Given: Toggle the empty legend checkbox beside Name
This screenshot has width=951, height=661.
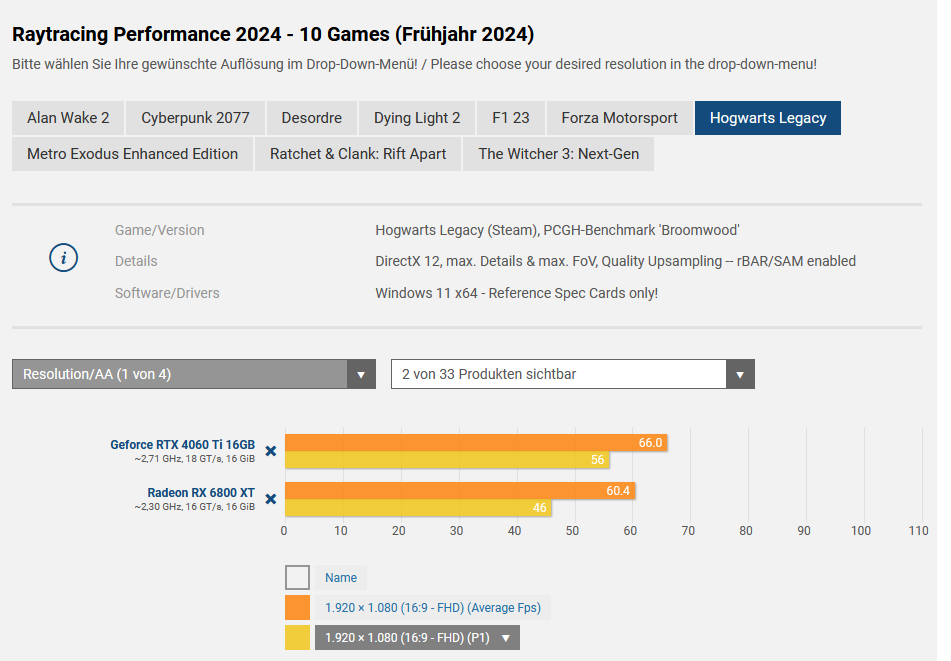Looking at the screenshot, I should (297, 577).
